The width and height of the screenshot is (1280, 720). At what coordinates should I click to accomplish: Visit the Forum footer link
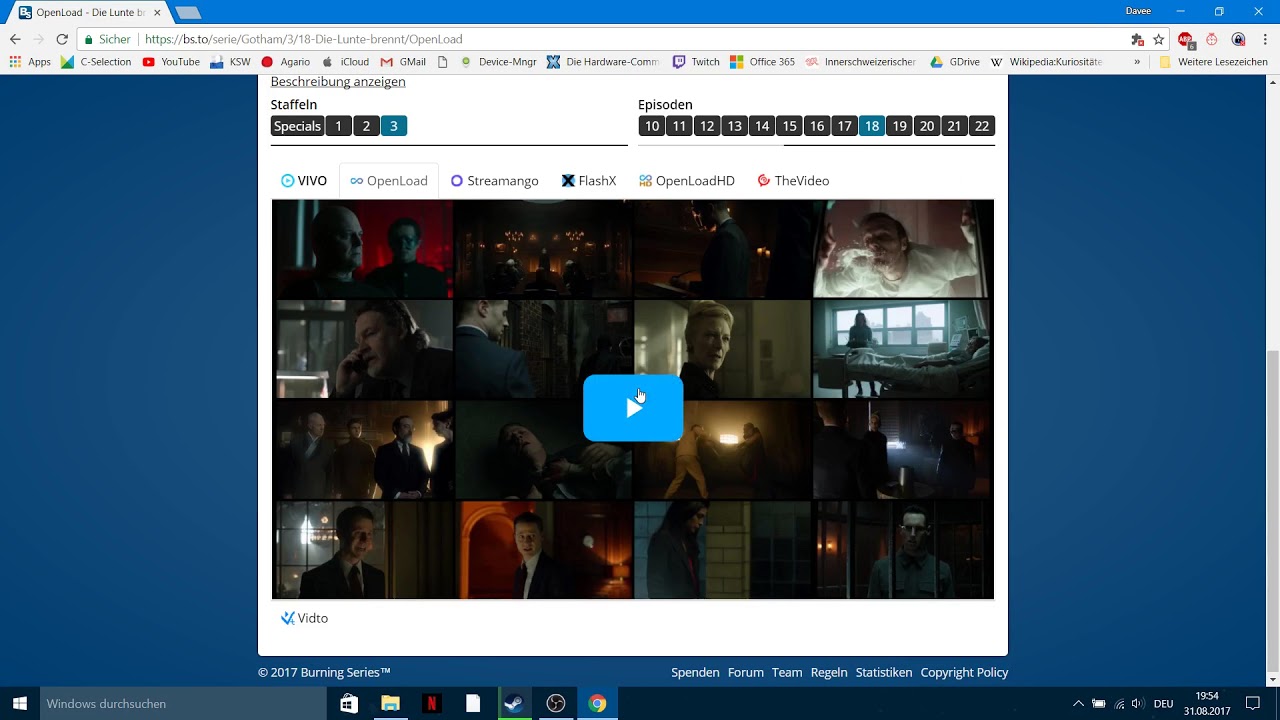746,673
